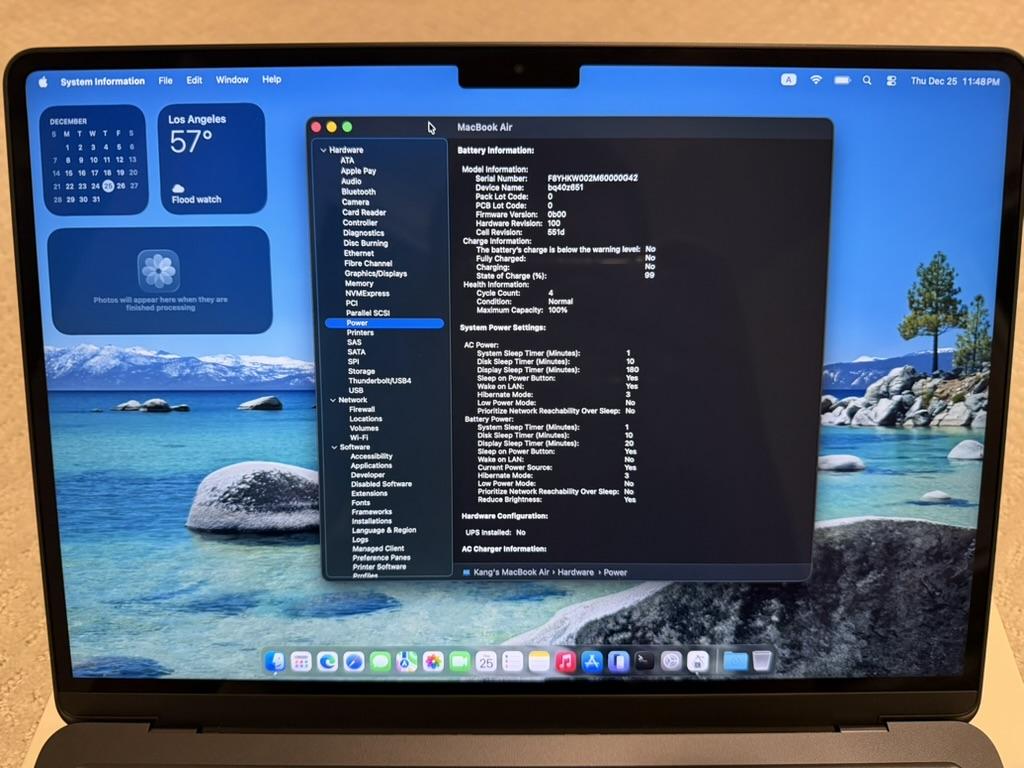Click the input source A icon
The width and height of the screenshot is (1024, 768).
coord(788,80)
